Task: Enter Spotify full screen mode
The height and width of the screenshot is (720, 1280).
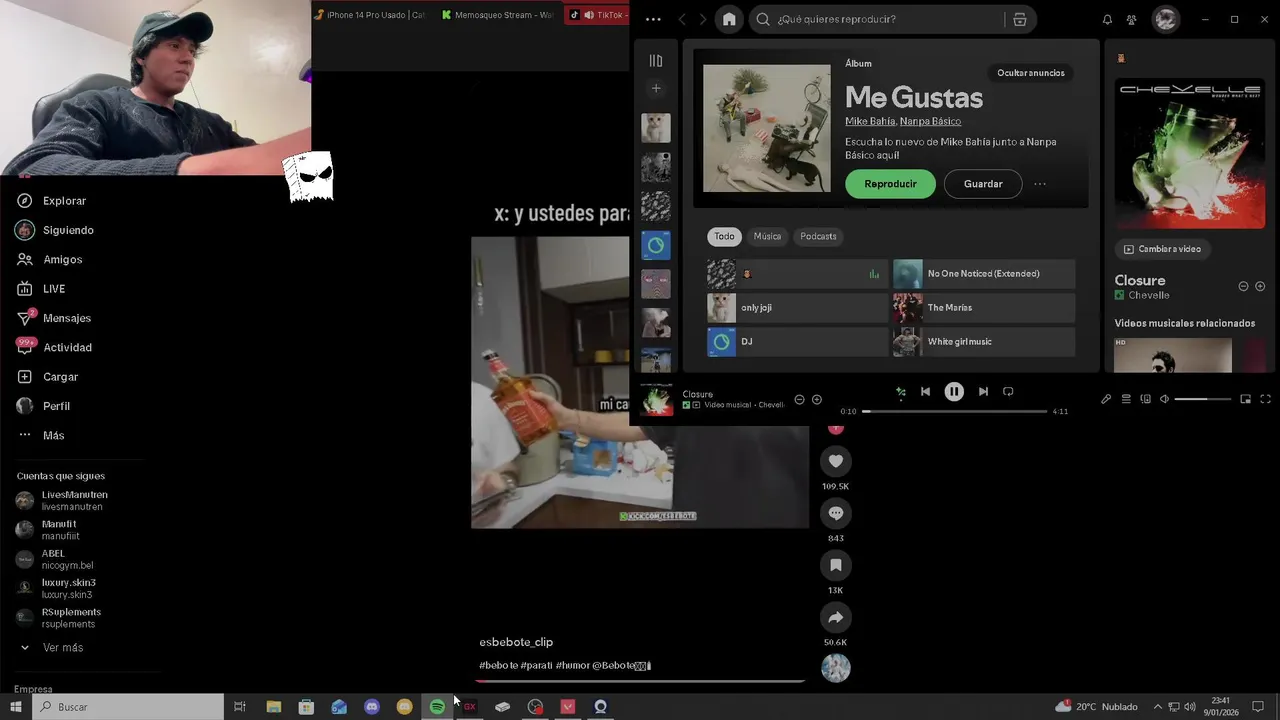Action: point(1265,399)
